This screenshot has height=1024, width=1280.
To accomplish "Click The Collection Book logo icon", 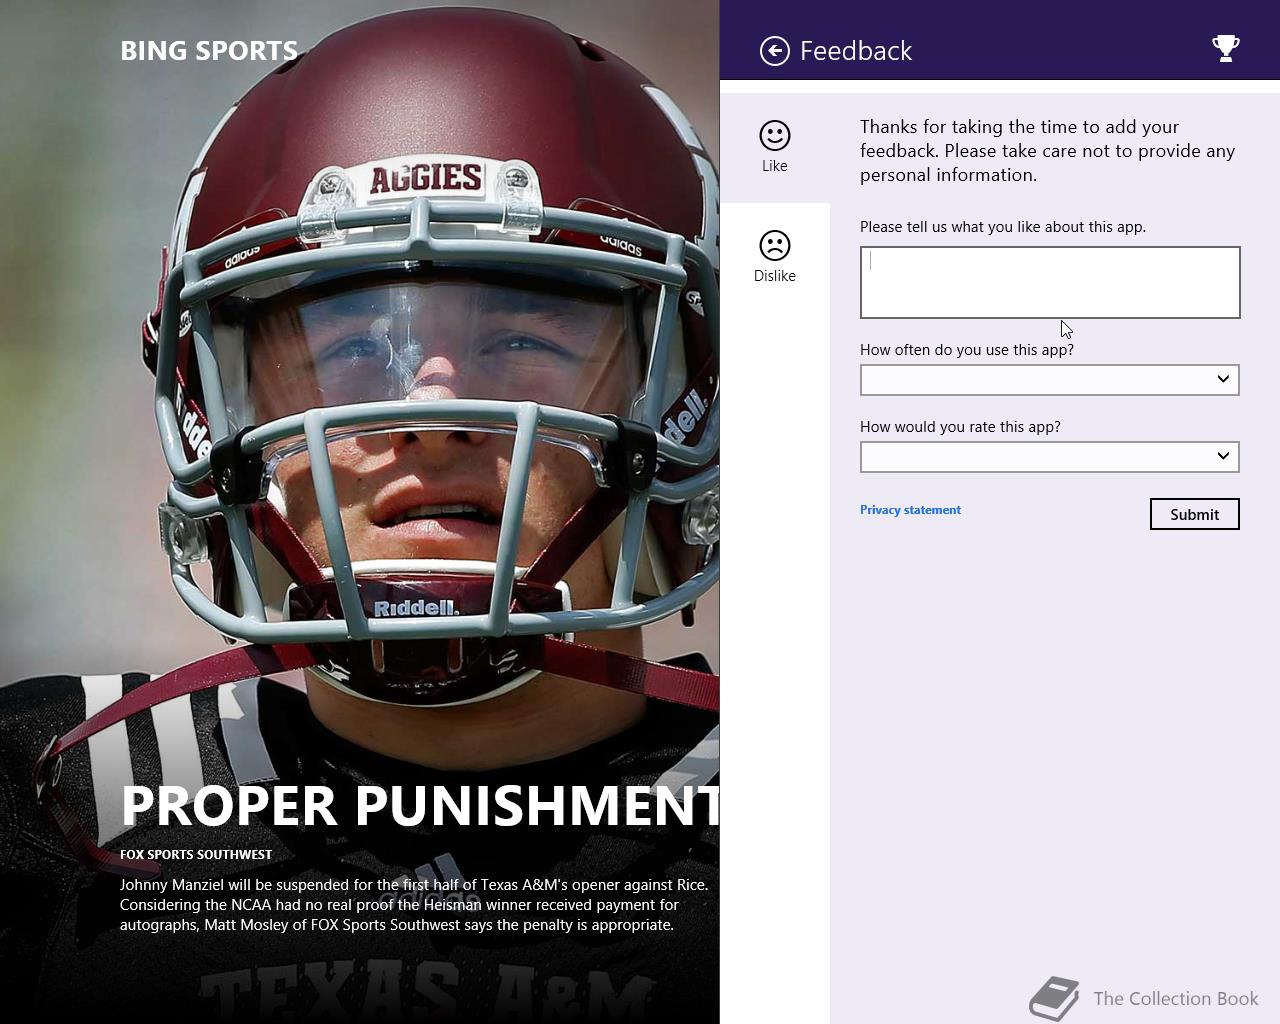I will pyautogui.click(x=1054, y=998).
